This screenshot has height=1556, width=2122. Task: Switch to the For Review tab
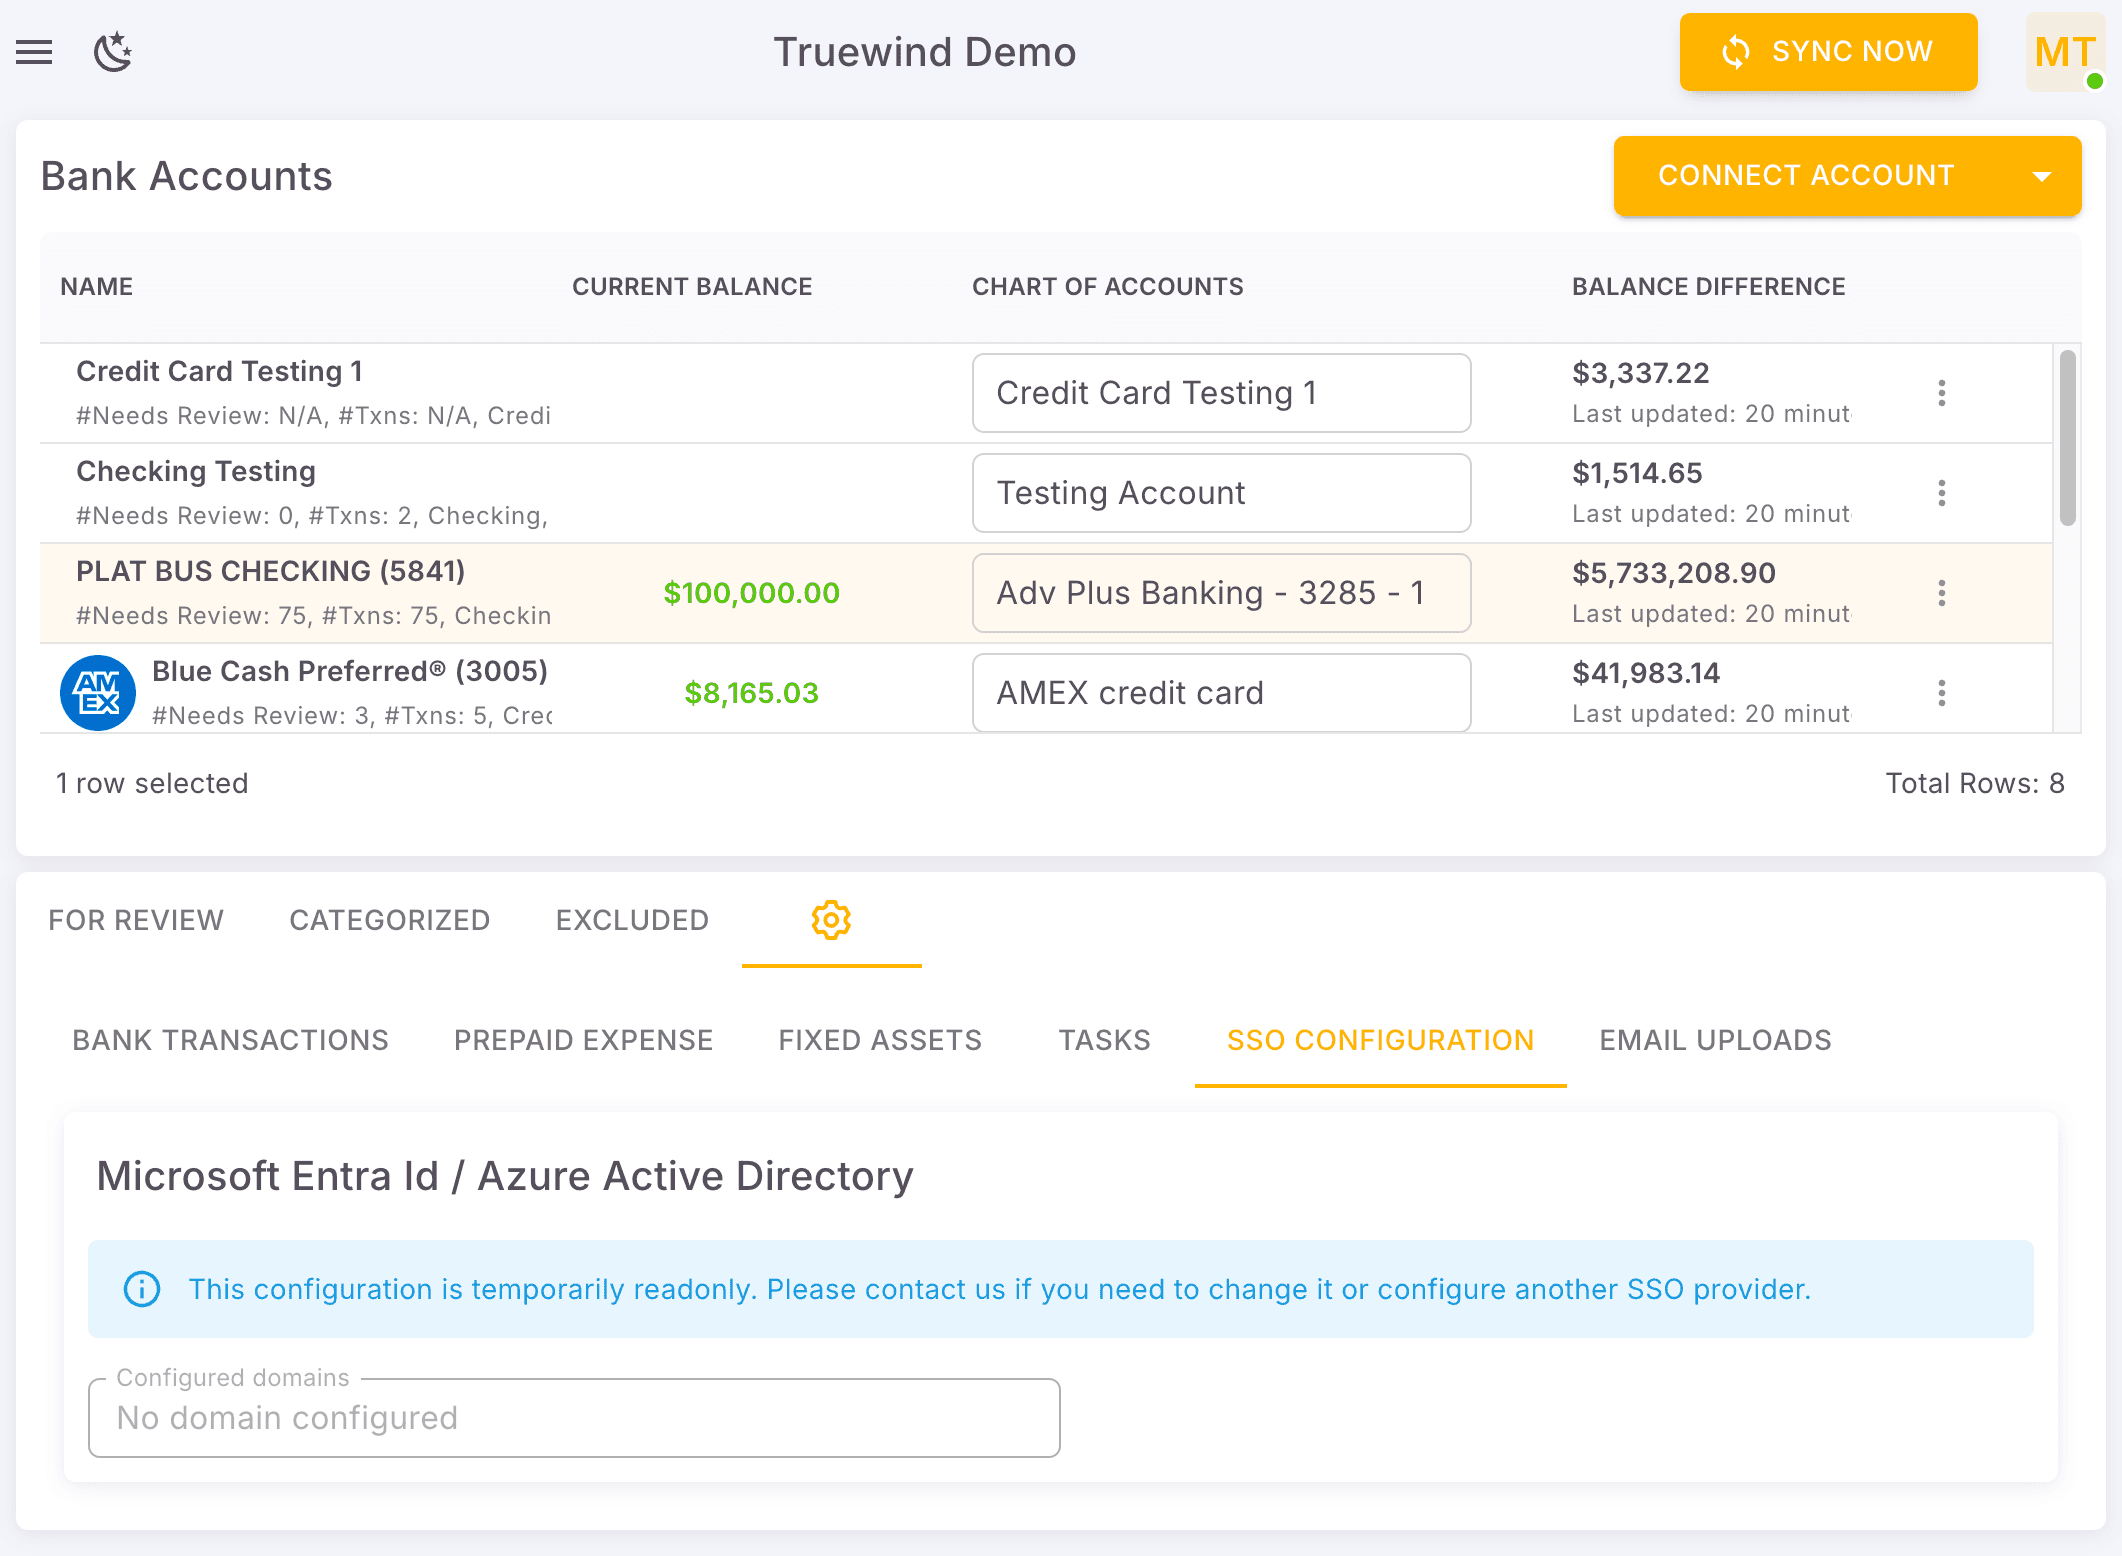click(x=136, y=920)
